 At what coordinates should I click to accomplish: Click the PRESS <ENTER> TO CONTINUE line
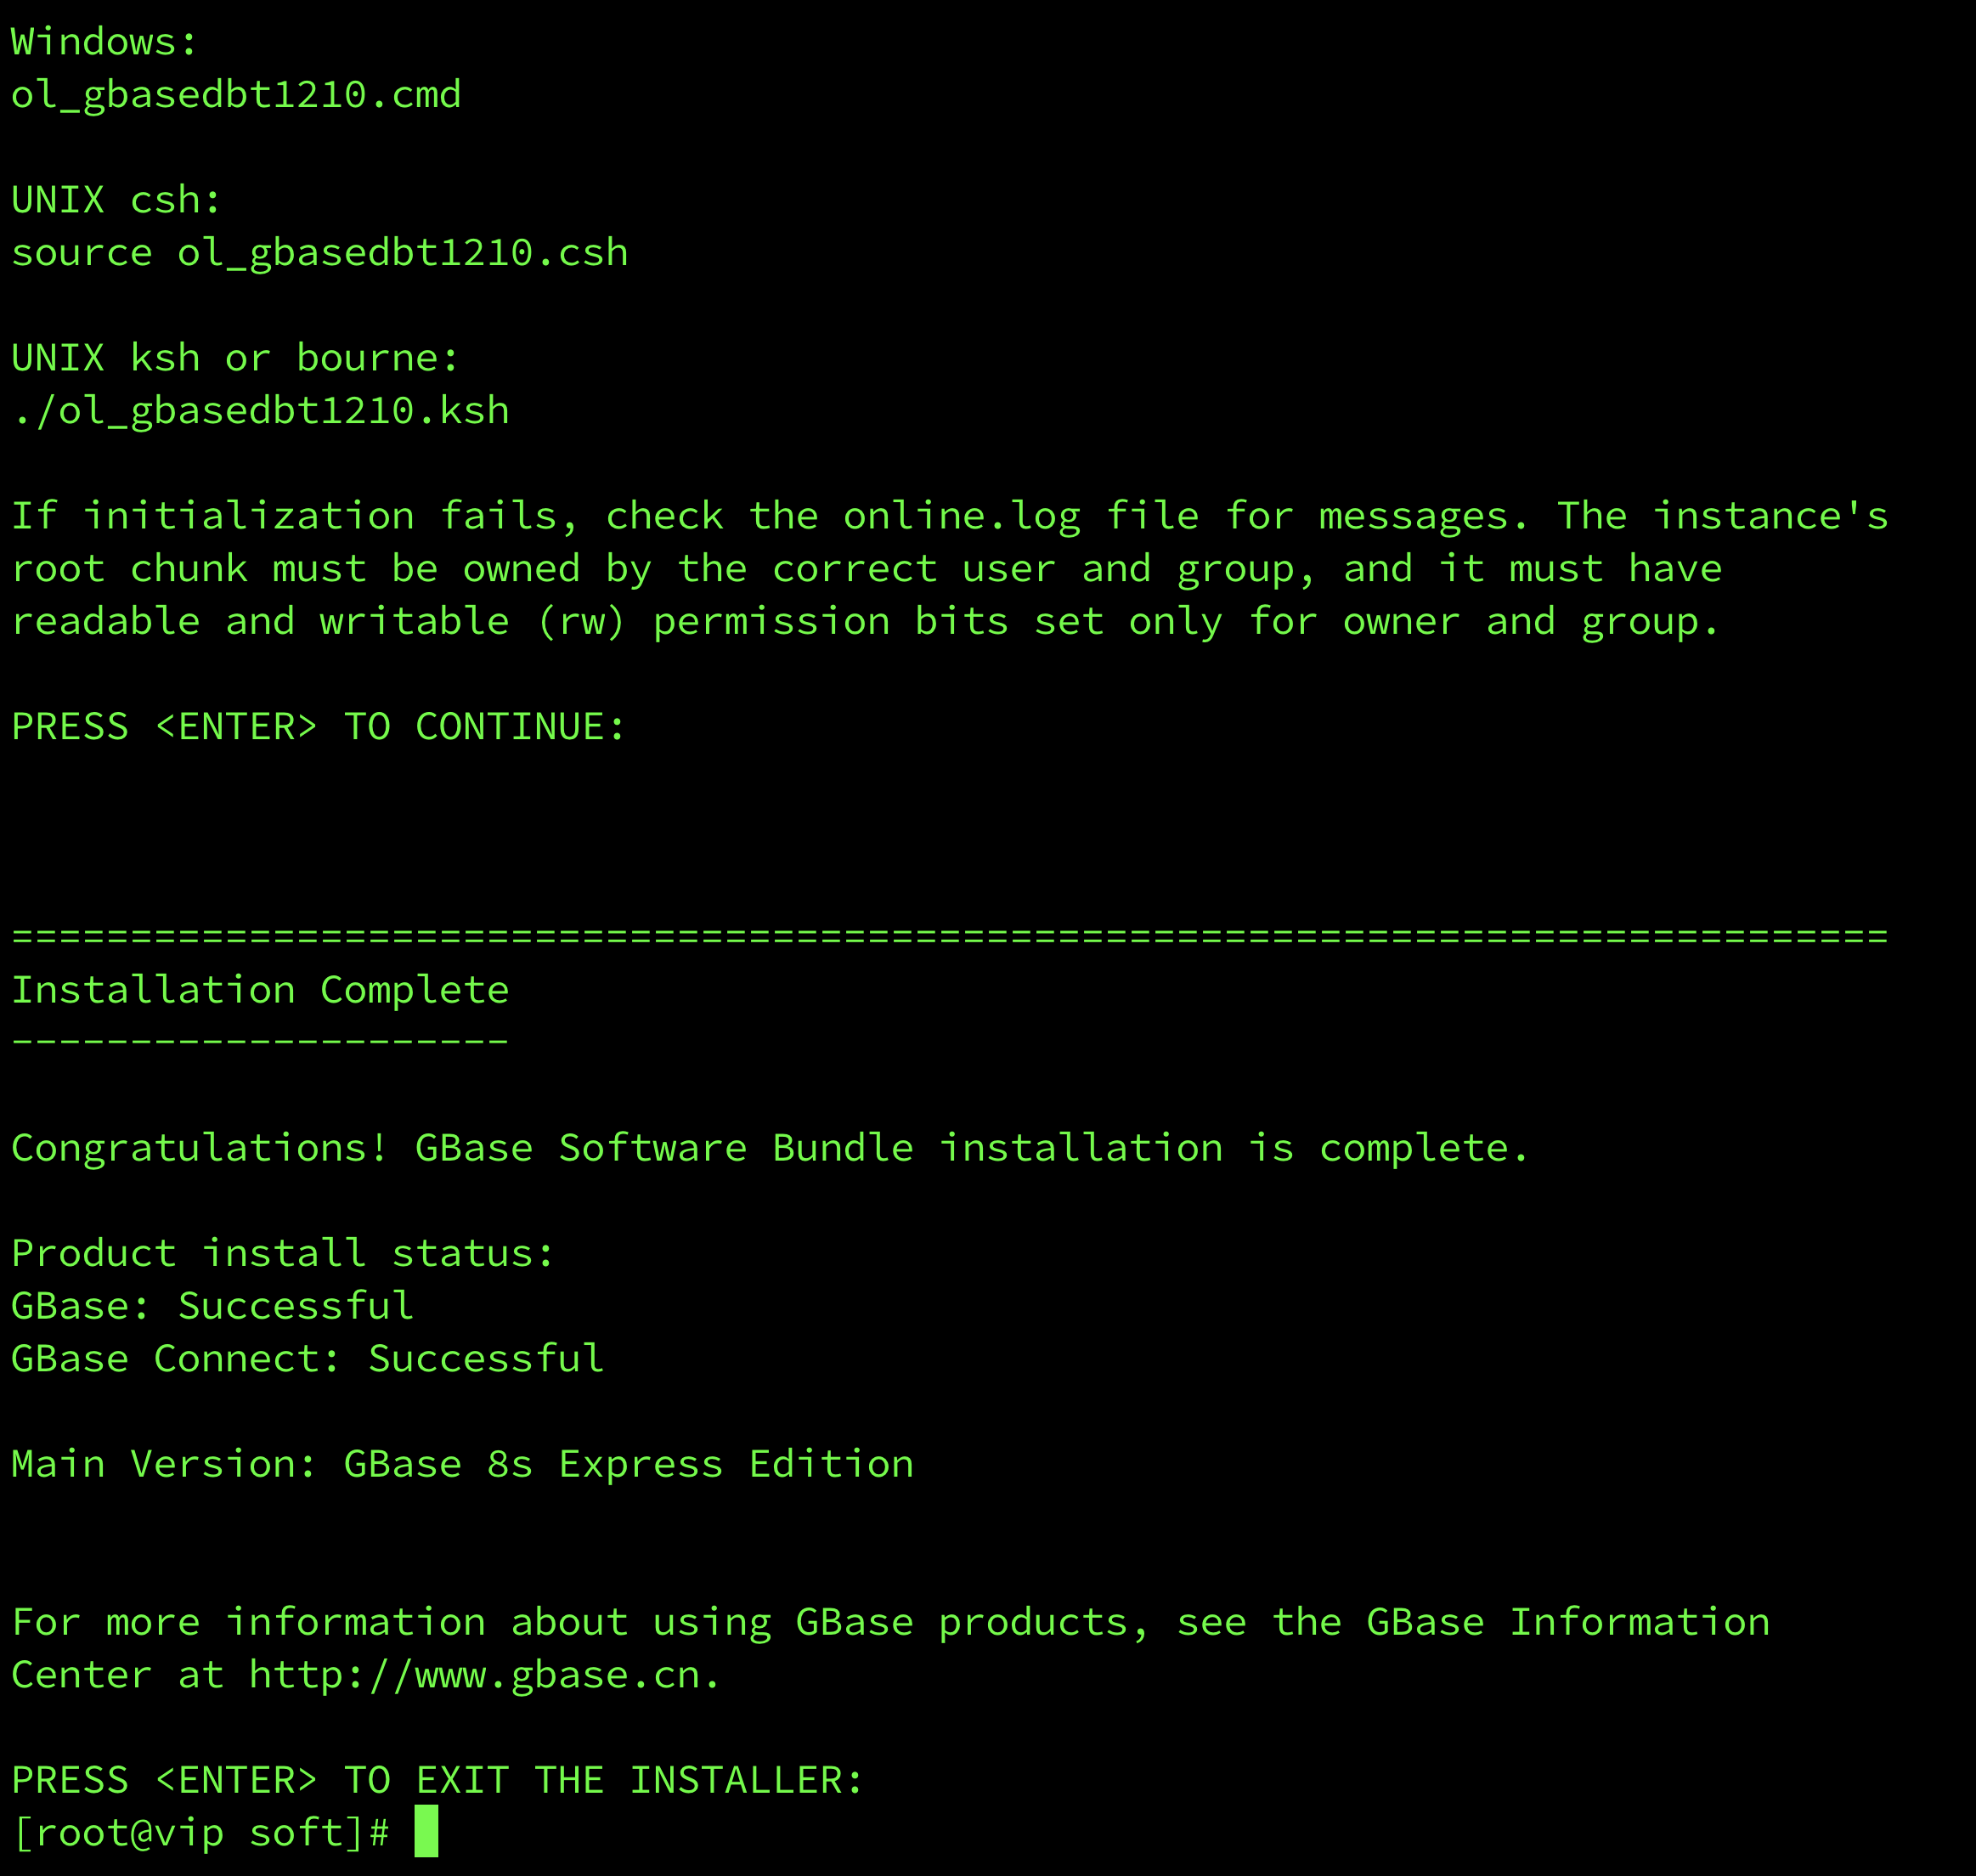click(318, 726)
